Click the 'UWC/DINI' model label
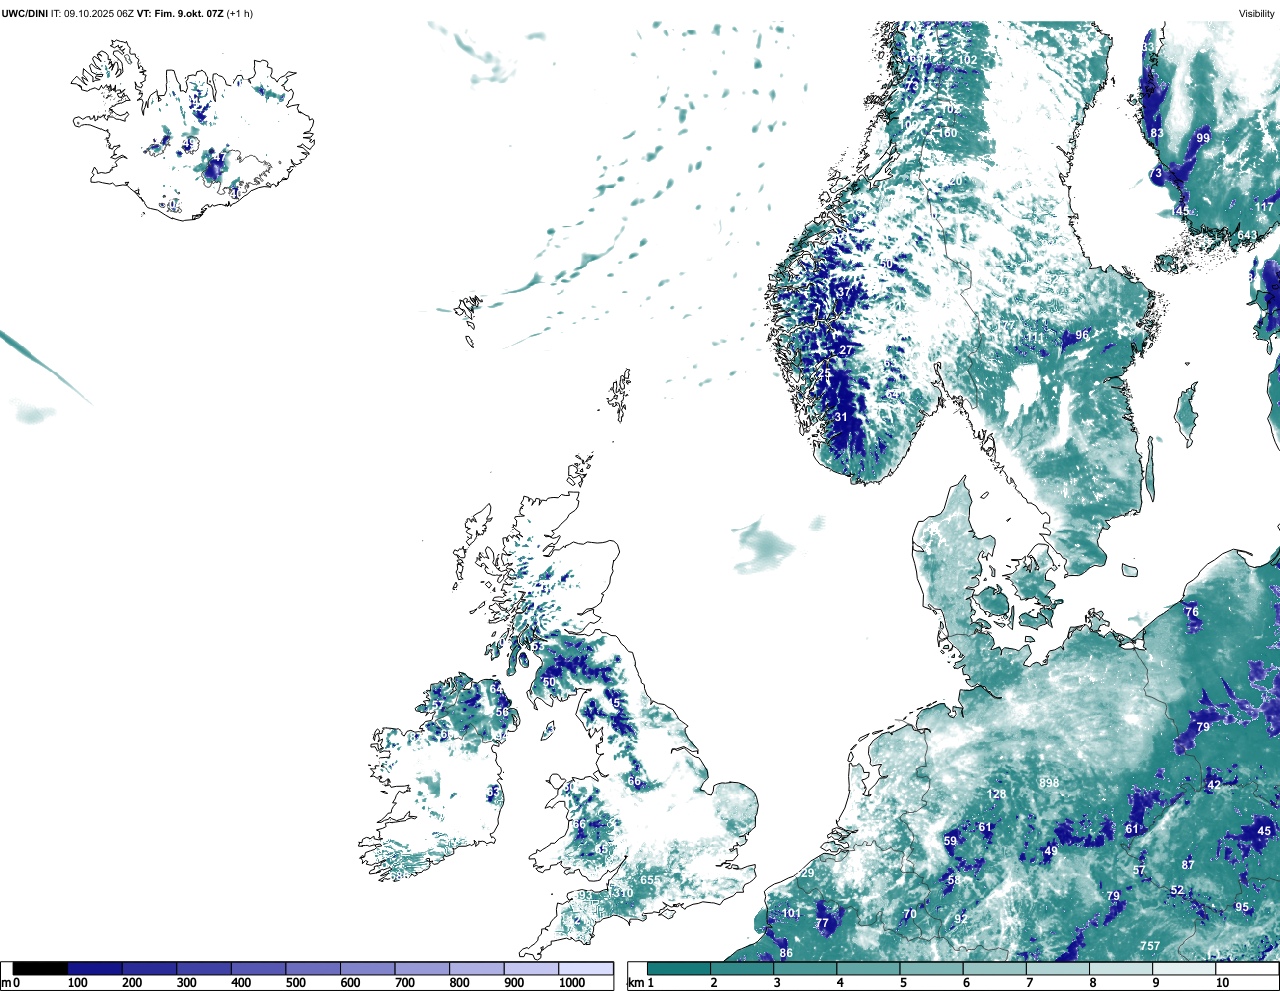The image size is (1280, 991). [x=25, y=14]
